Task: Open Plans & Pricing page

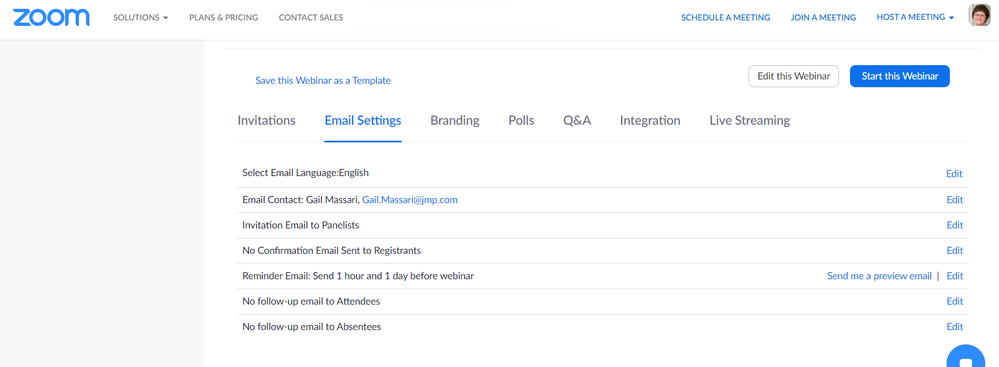Action: [x=224, y=17]
